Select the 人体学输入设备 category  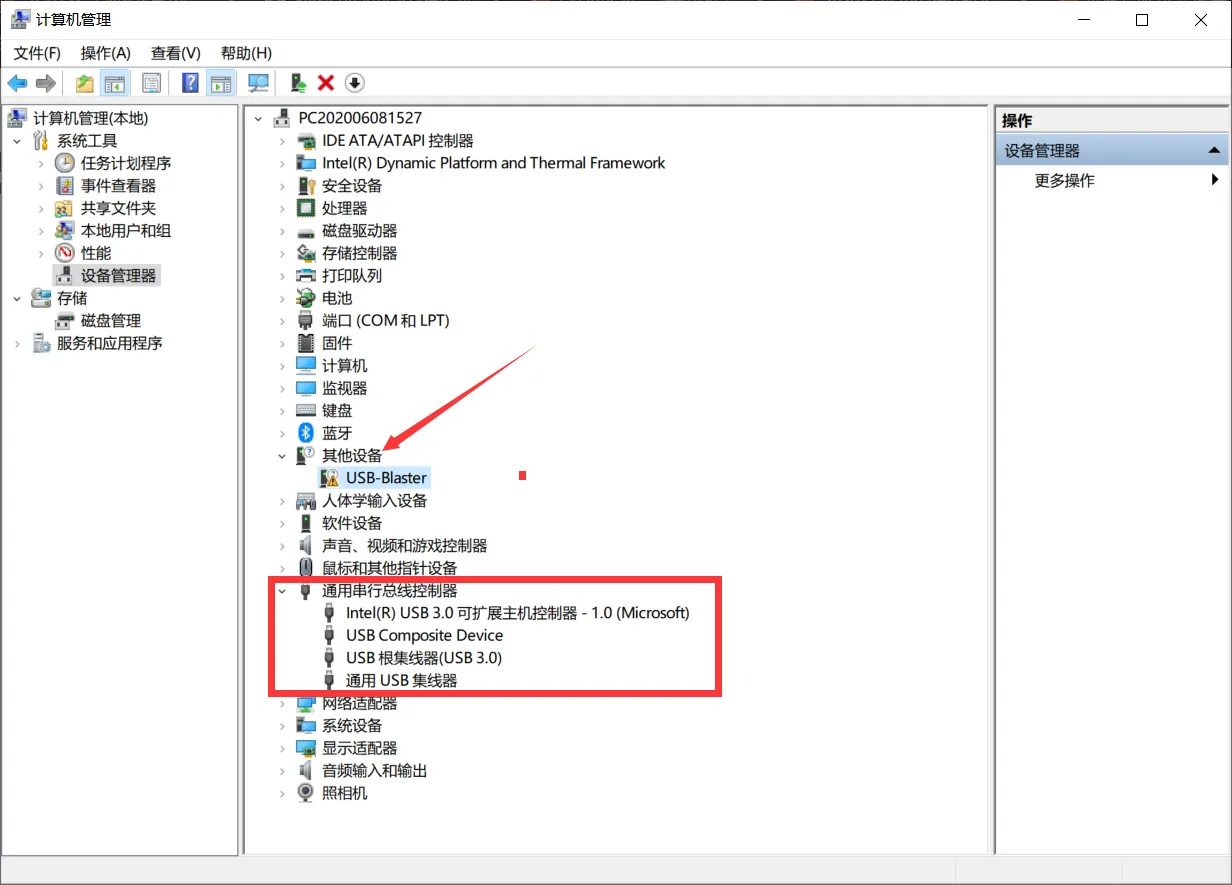(375, 501)
